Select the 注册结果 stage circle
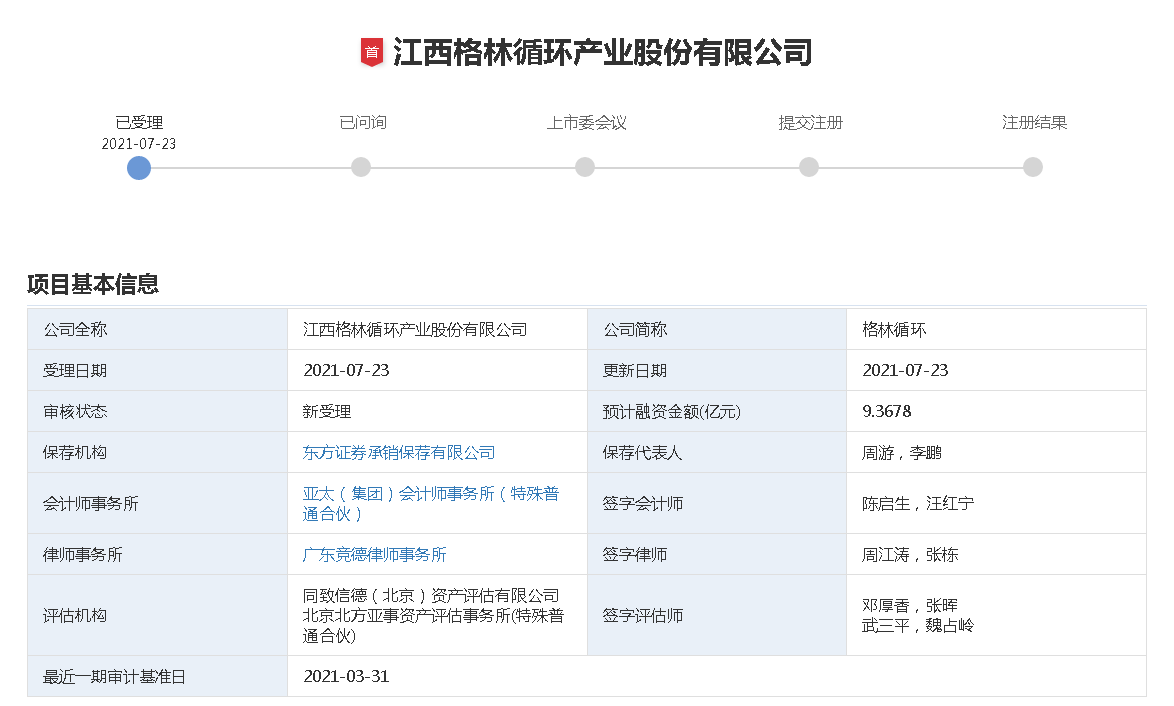 tap(1032, 167)
